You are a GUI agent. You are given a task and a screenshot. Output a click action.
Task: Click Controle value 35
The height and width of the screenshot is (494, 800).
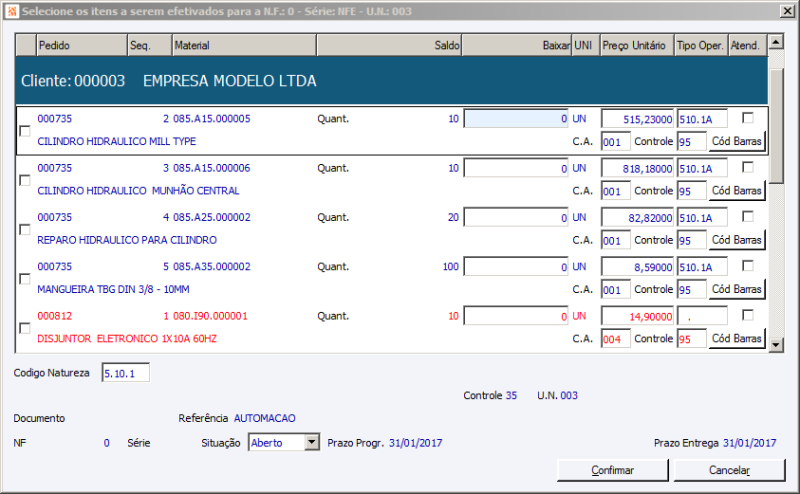(511, 395)
